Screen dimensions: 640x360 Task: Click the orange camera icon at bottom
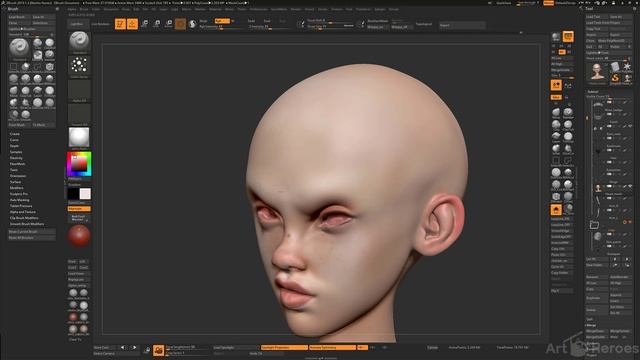158,350
